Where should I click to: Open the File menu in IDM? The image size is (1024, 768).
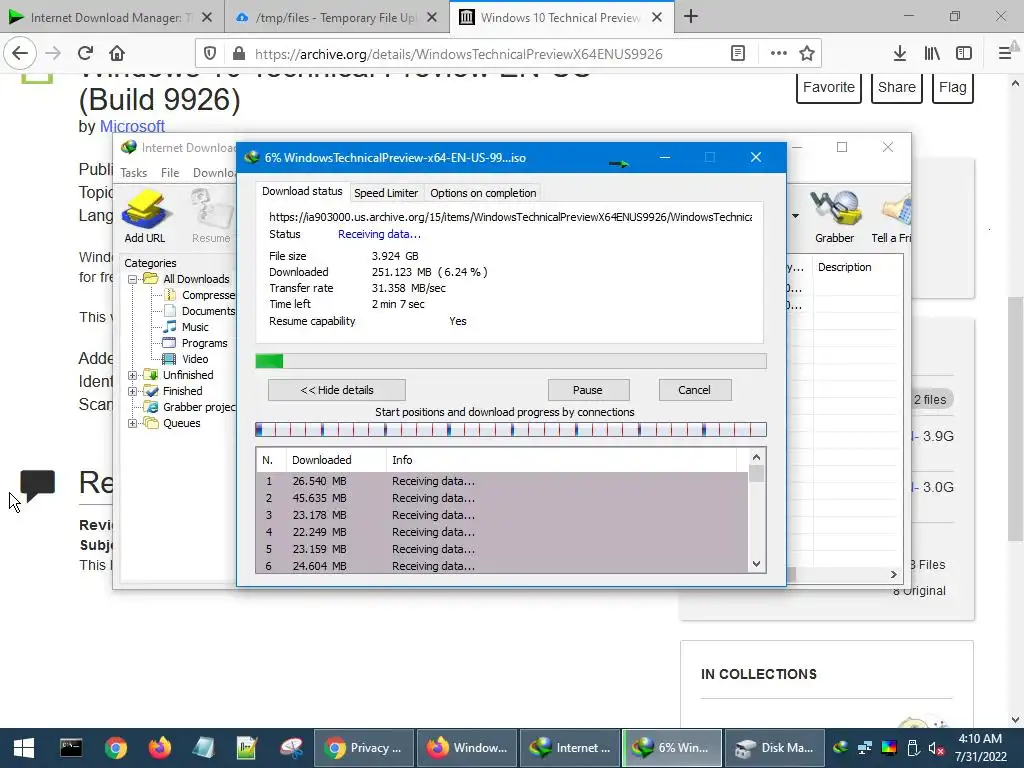click(x=170, y=172)
